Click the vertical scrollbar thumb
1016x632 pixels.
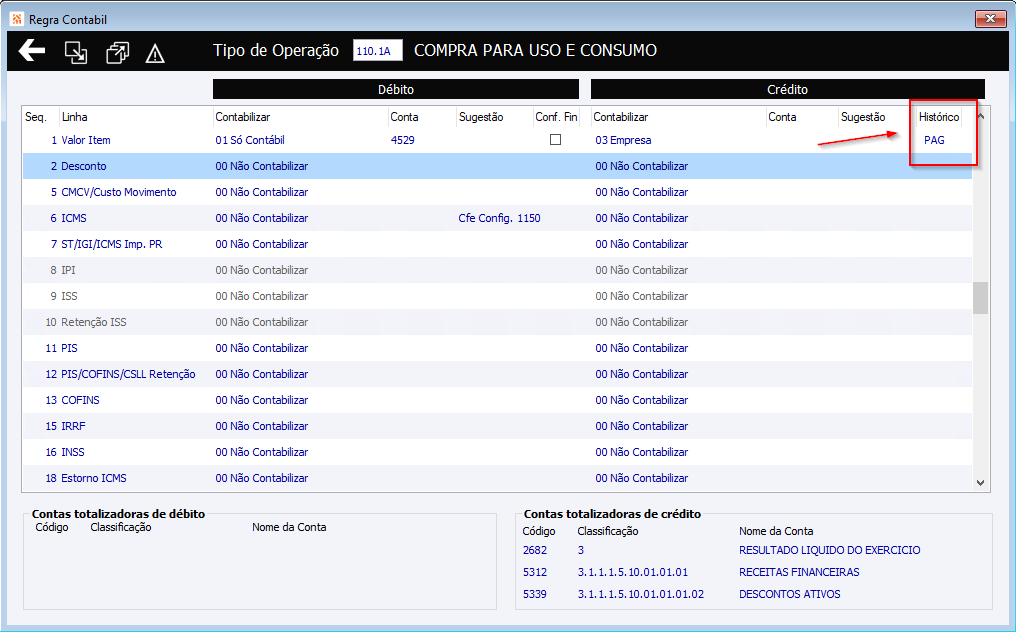980,298
